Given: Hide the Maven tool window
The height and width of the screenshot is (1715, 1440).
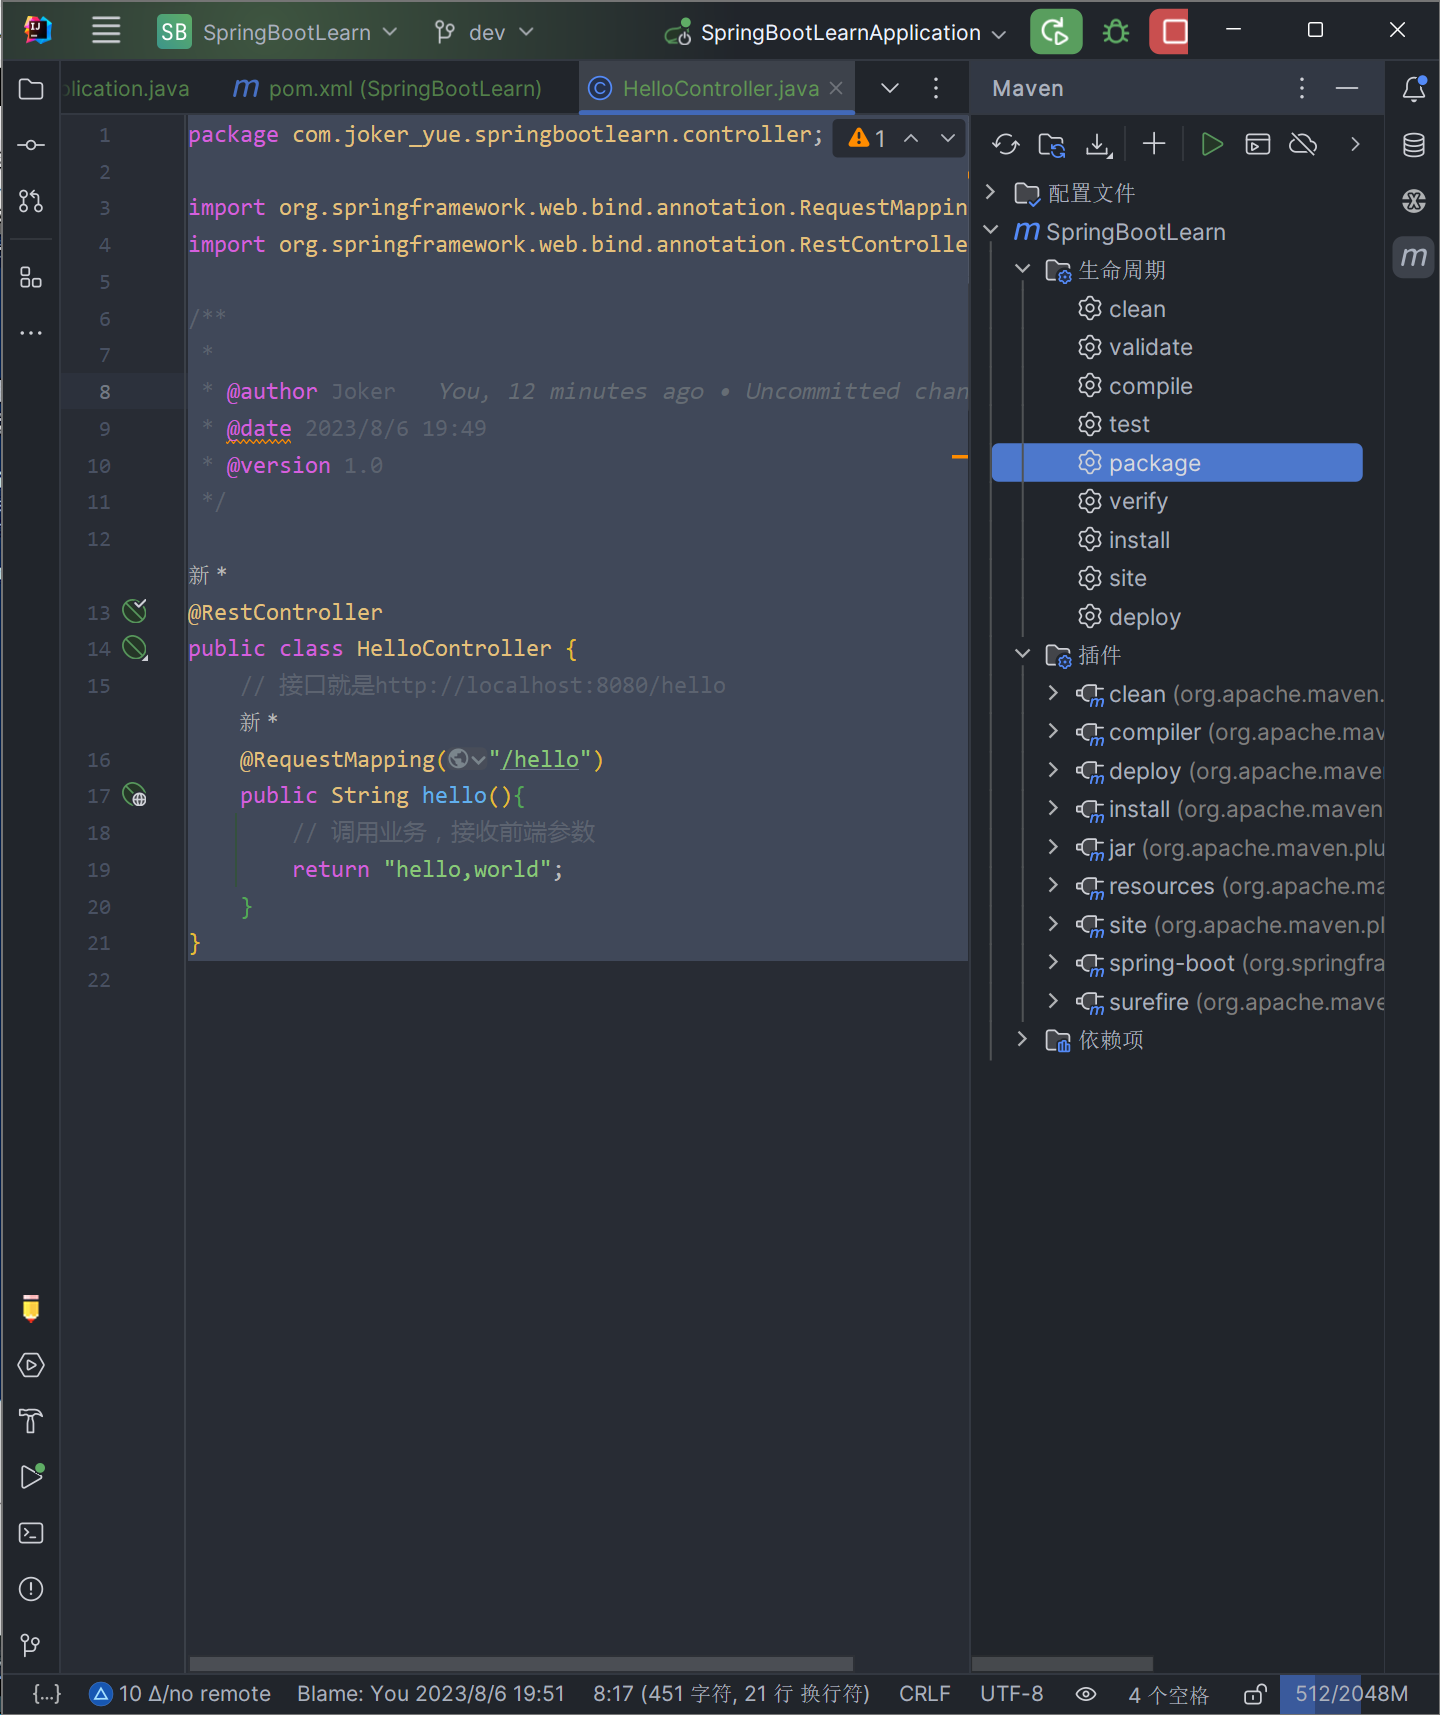Looking at the screenshot, I should tap(1347, 88).
